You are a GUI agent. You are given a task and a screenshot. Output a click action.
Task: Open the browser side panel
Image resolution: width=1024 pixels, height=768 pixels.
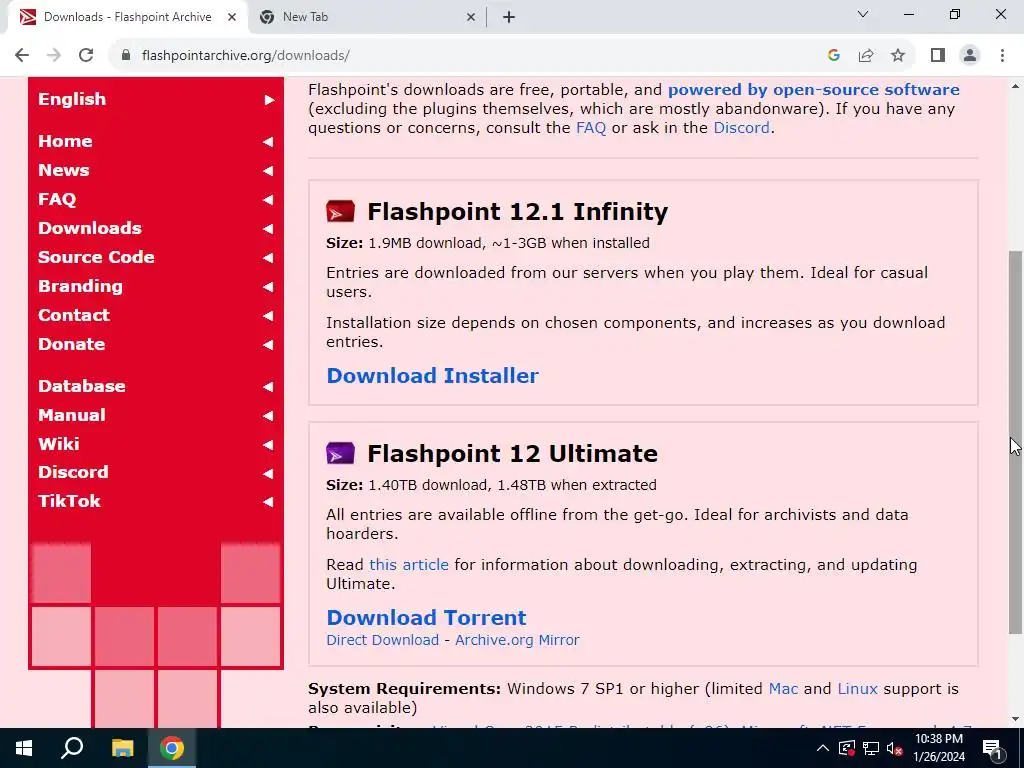click(x=938, y=56)
